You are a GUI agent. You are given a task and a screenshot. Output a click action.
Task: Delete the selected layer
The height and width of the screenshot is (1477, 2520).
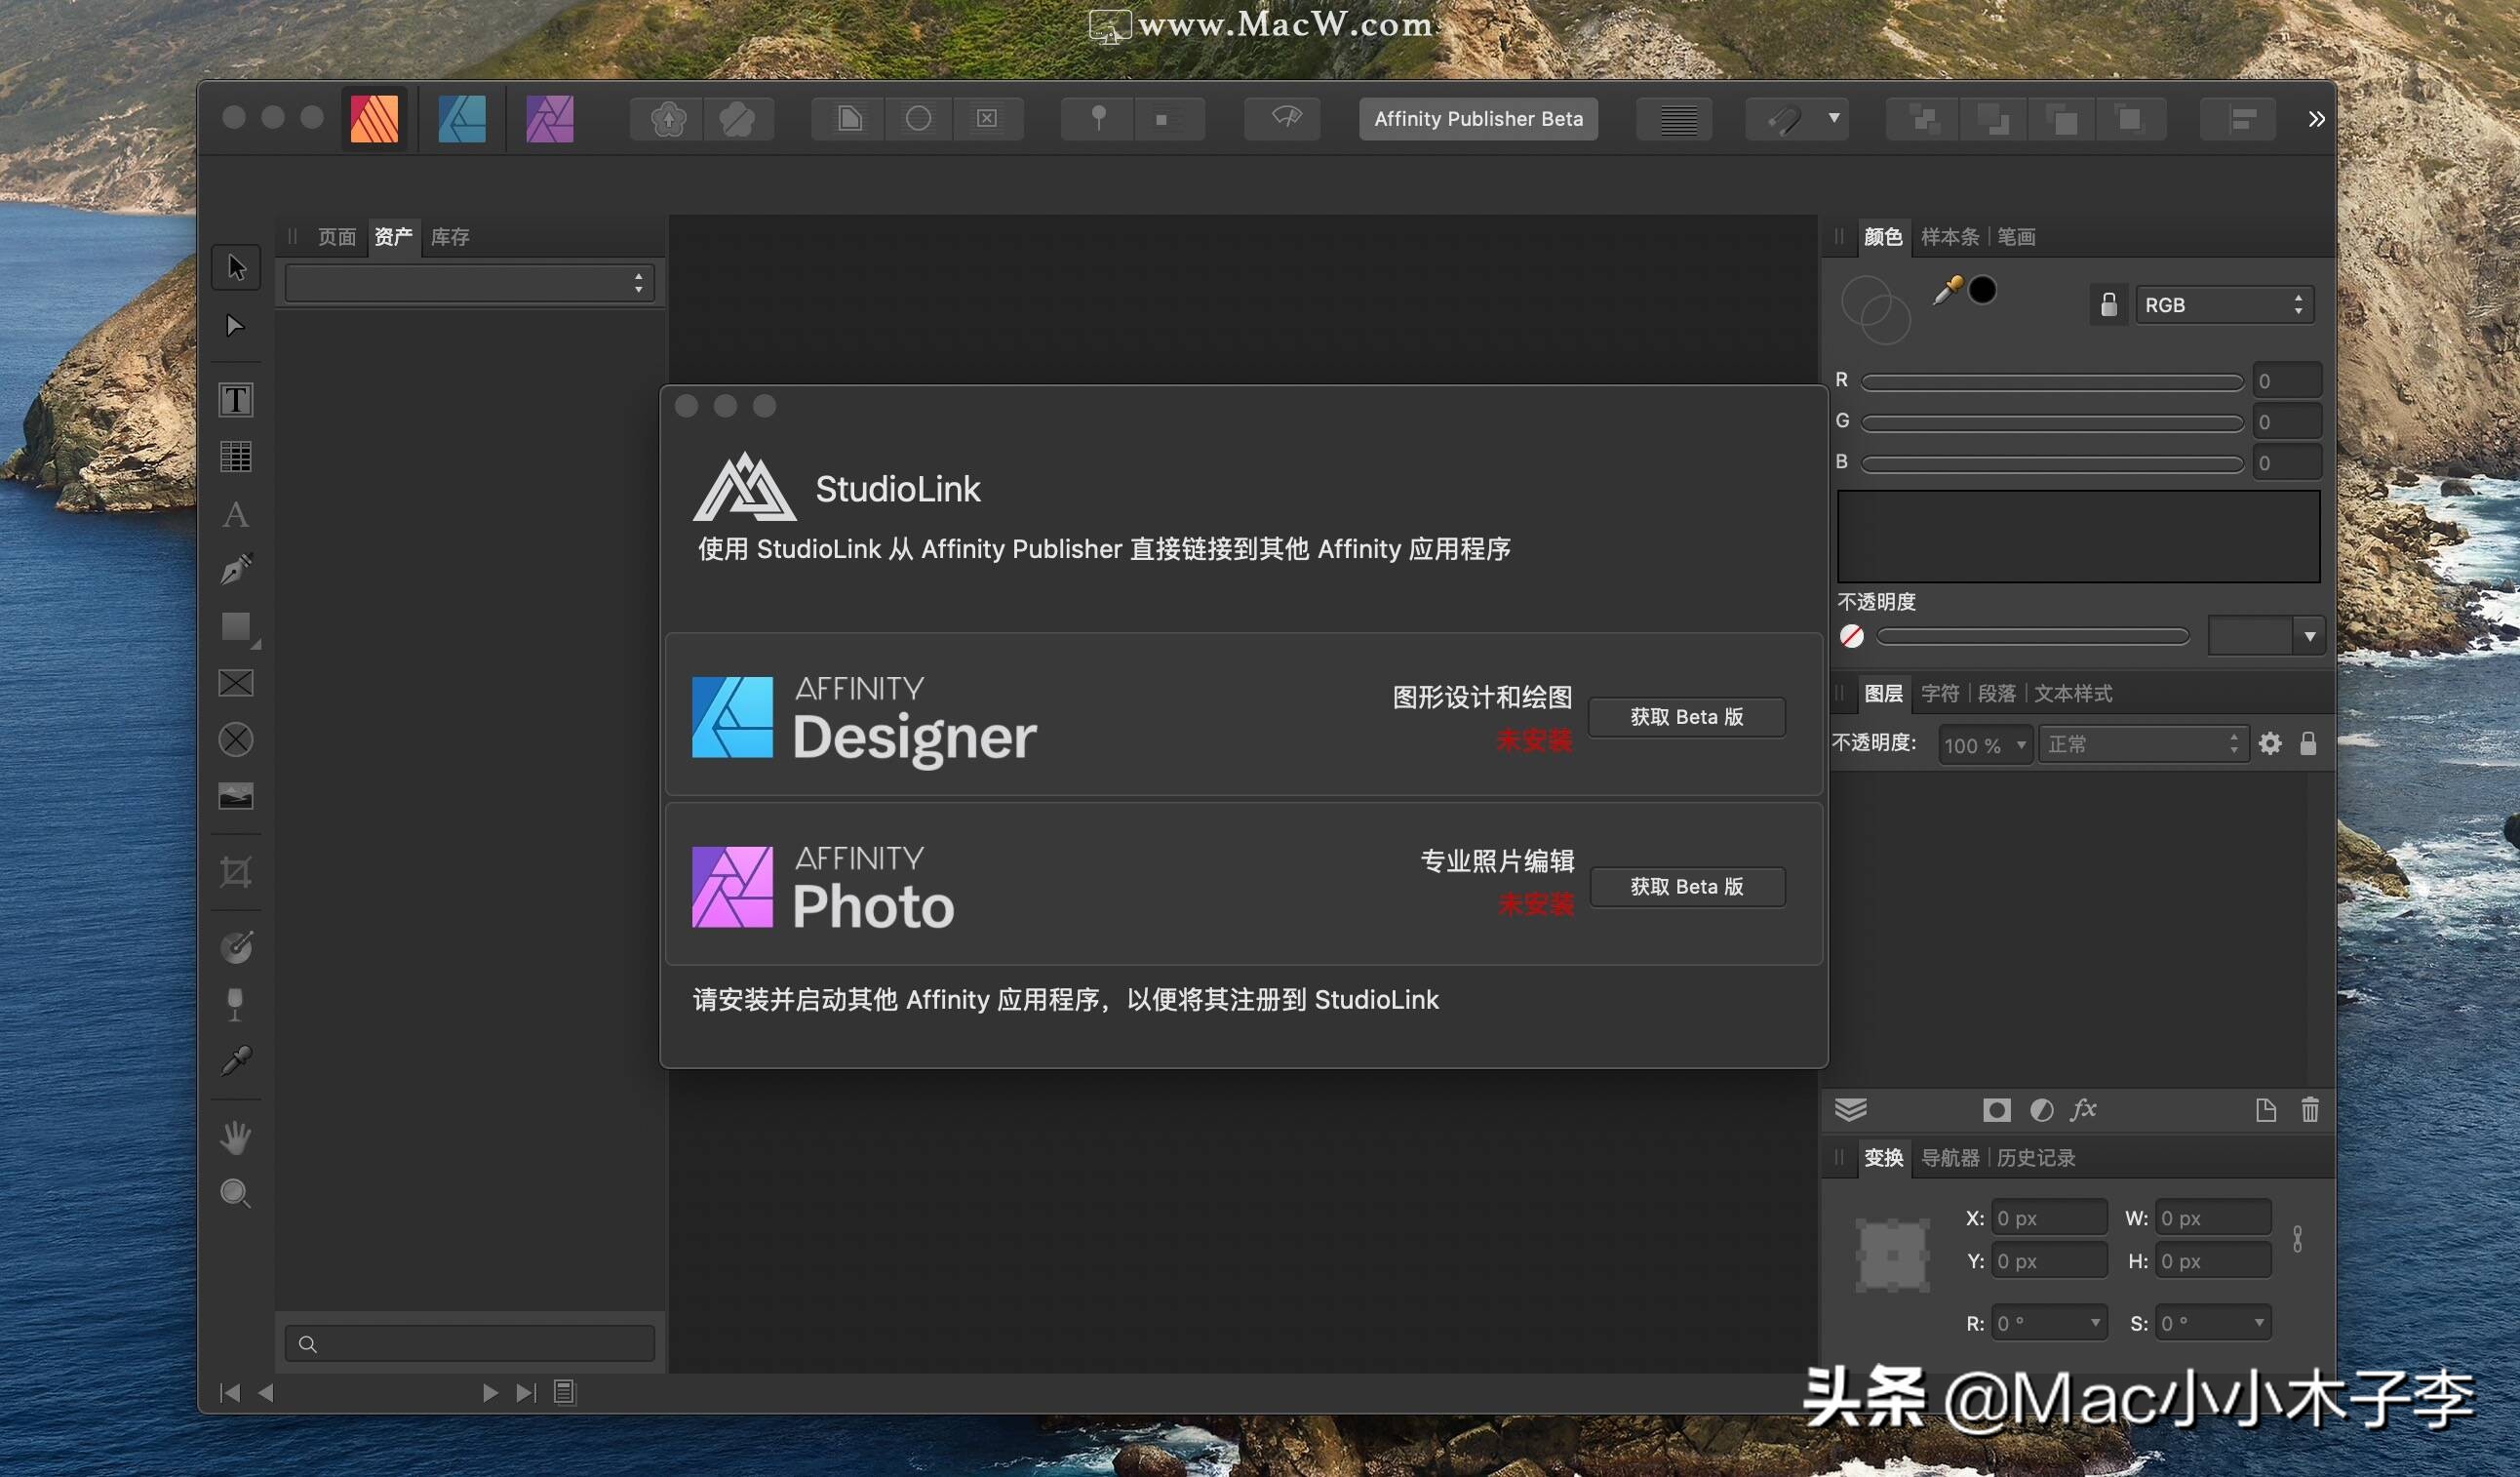pos(2310,1110)
